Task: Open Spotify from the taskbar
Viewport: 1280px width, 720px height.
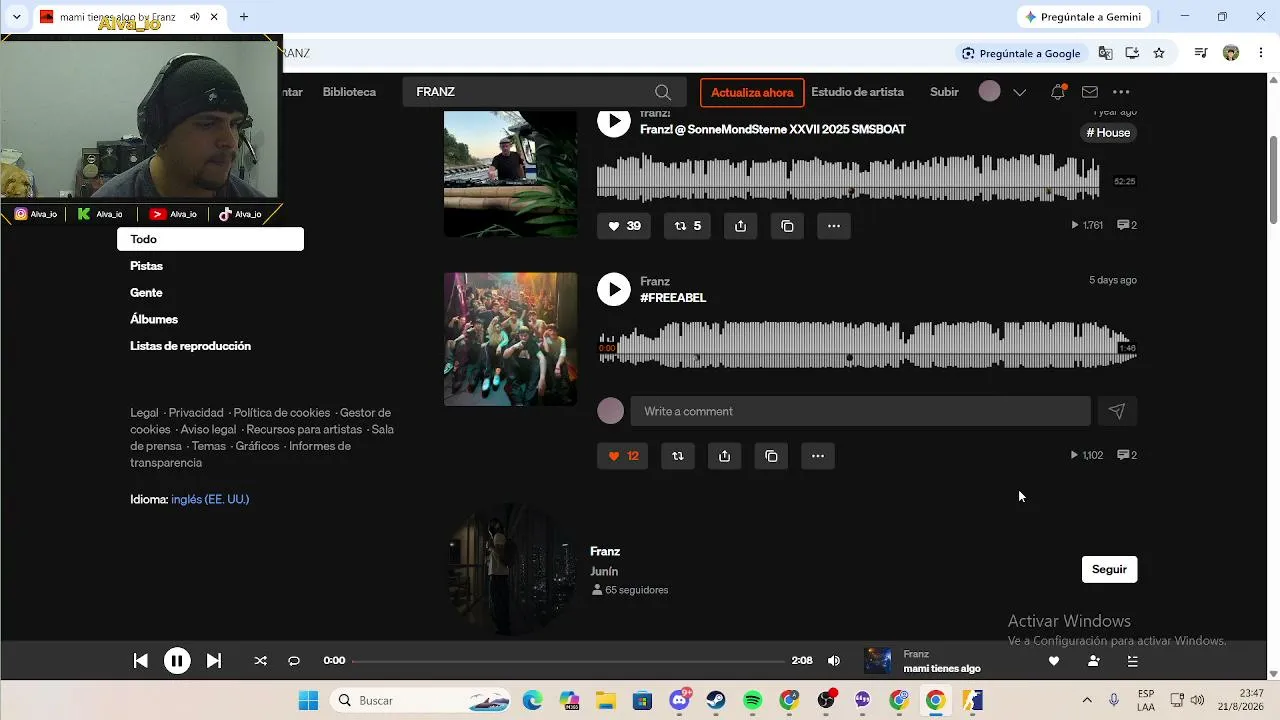Action: click(x=753, y=701)
